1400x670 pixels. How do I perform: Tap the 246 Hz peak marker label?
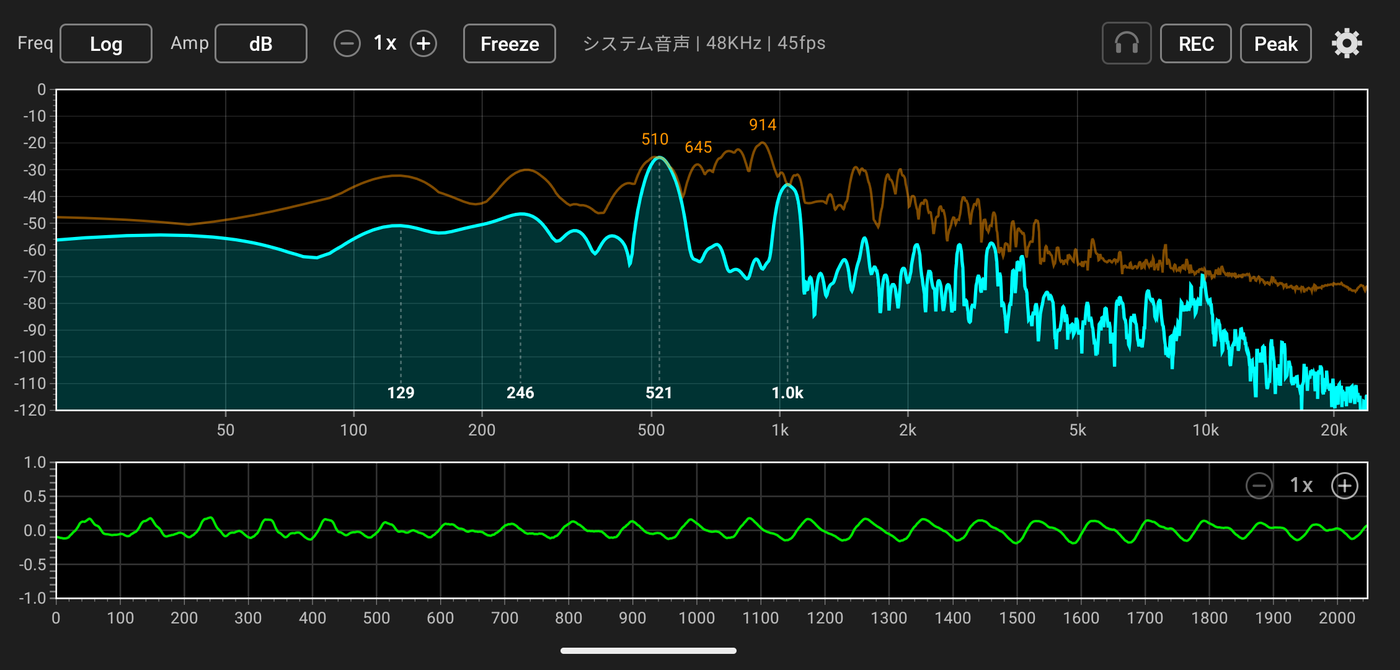(520, 393)
